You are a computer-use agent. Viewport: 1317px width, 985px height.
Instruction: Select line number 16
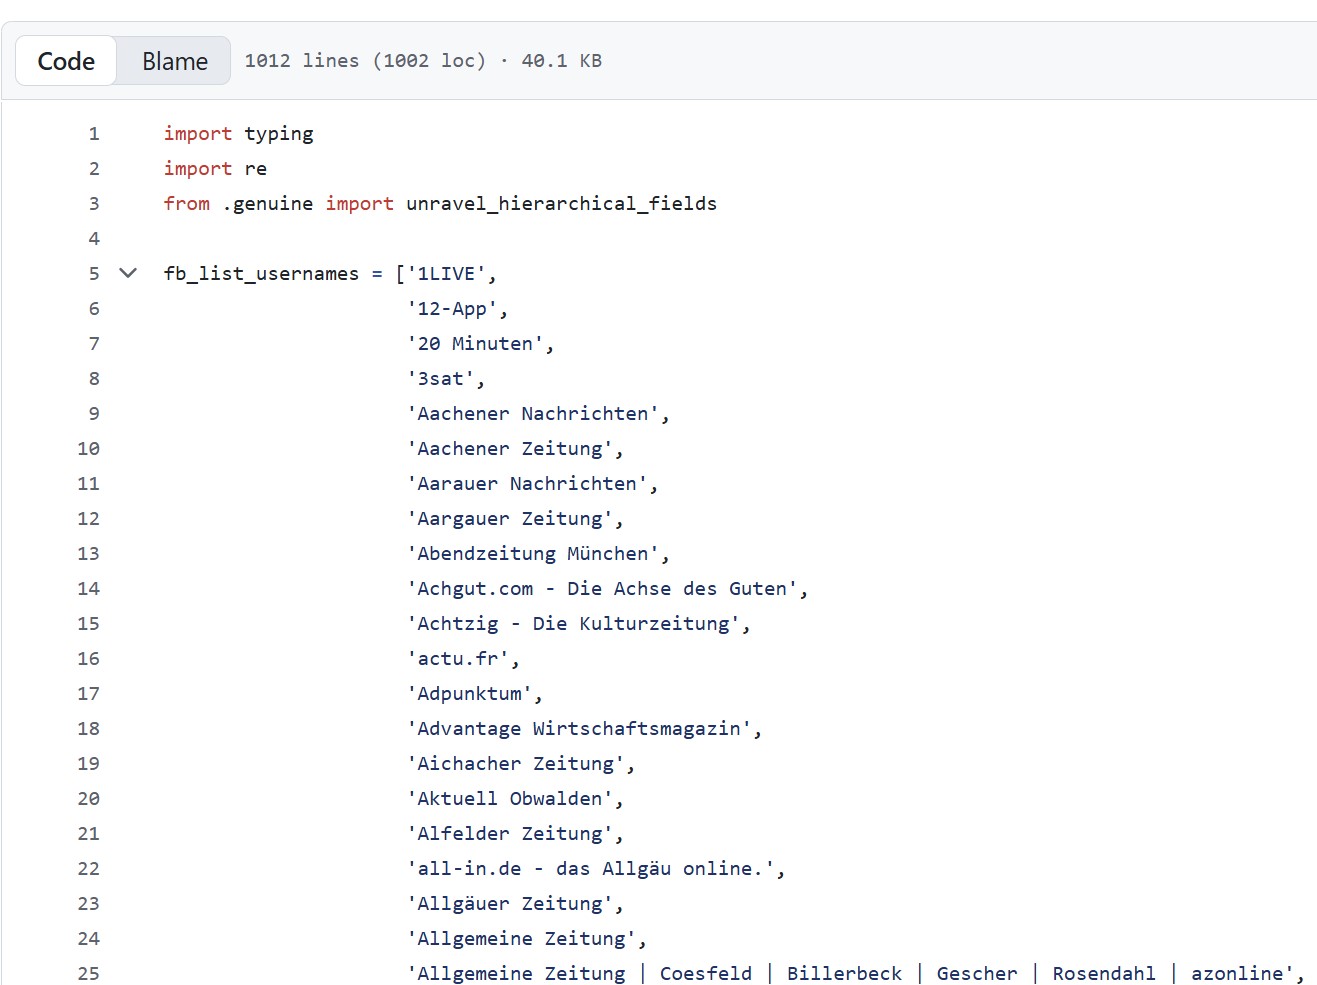(x=89, y=659)
